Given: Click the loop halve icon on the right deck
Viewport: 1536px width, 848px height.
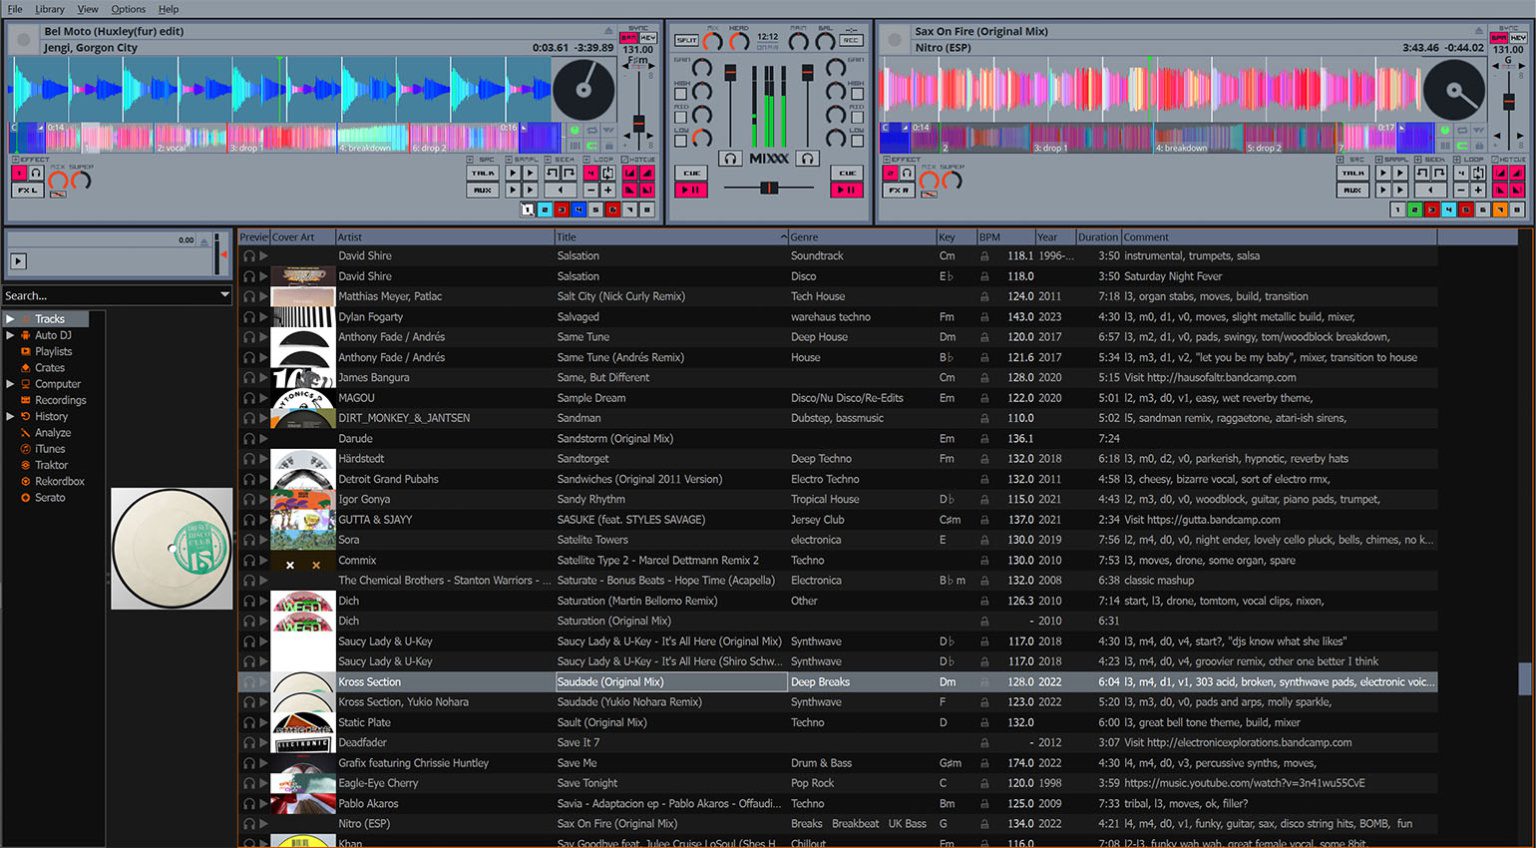Looking at the screenshot, I should (x=1460, y=190).
